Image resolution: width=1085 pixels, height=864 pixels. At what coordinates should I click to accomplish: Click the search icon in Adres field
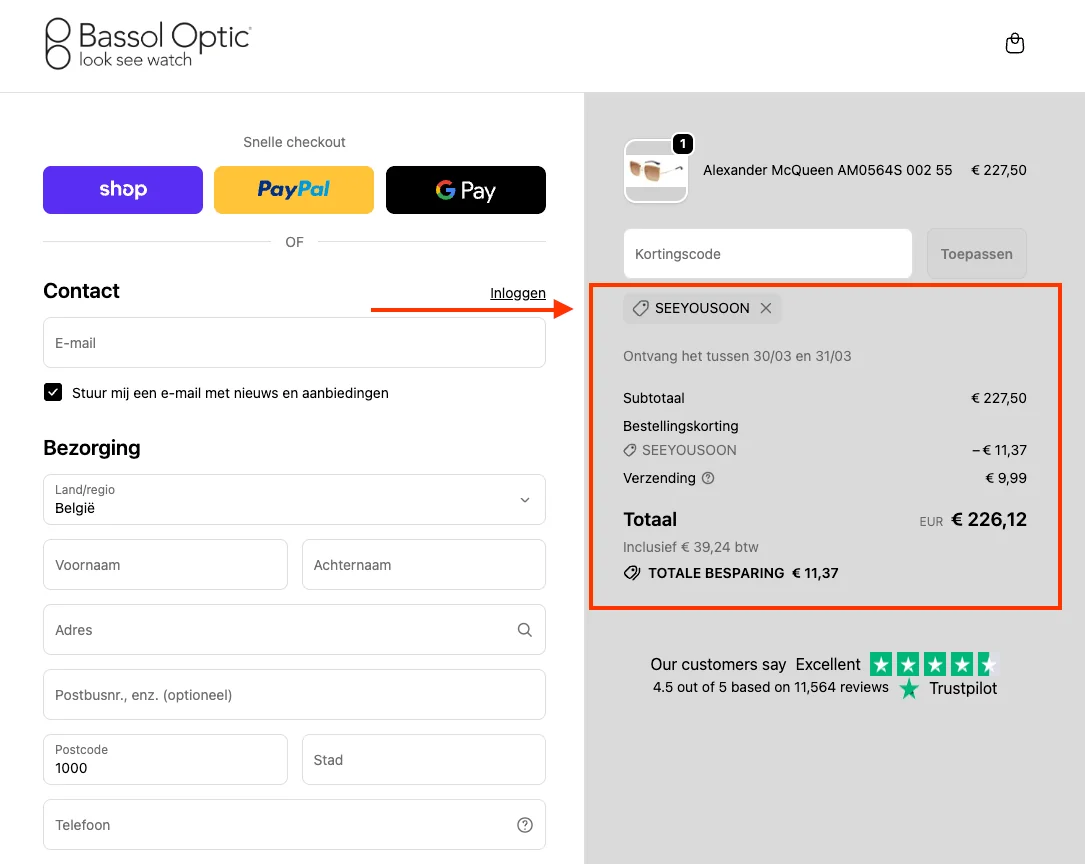525,630
